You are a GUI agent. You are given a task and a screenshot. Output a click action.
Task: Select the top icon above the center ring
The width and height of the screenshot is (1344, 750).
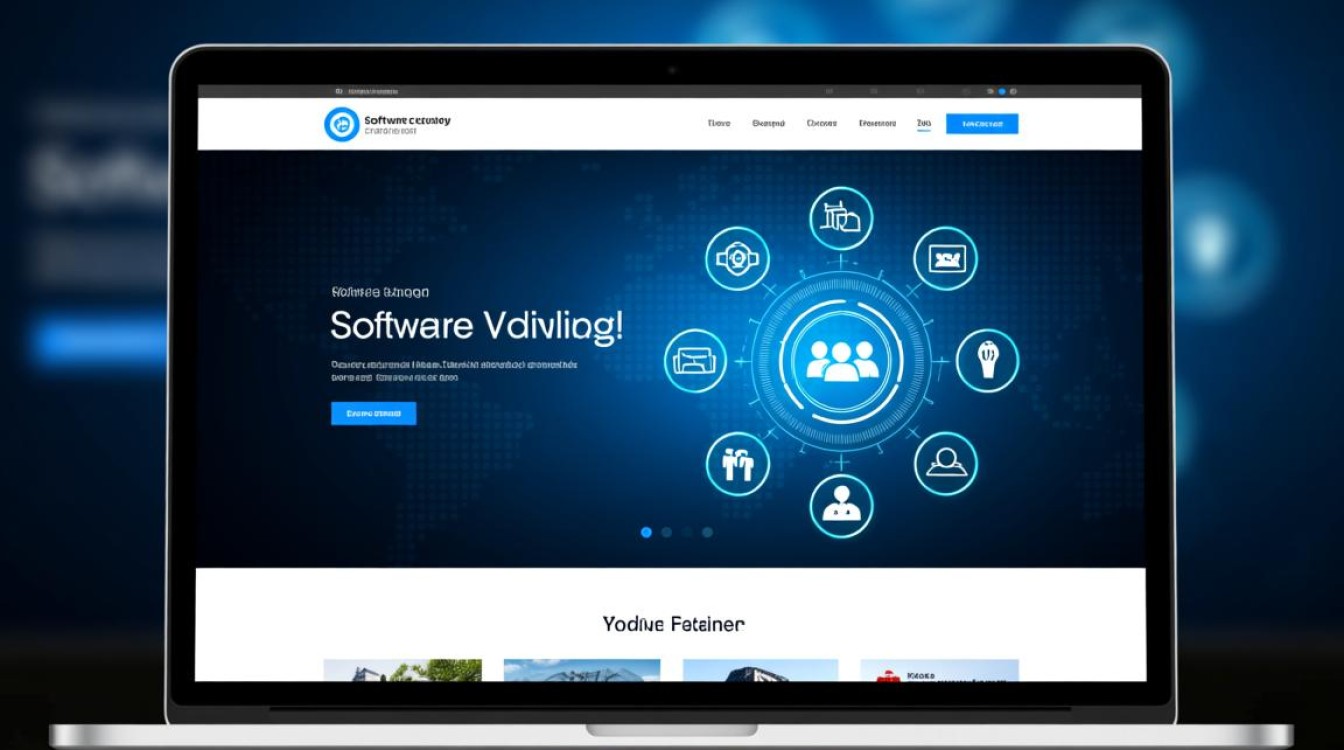(840, 217)
